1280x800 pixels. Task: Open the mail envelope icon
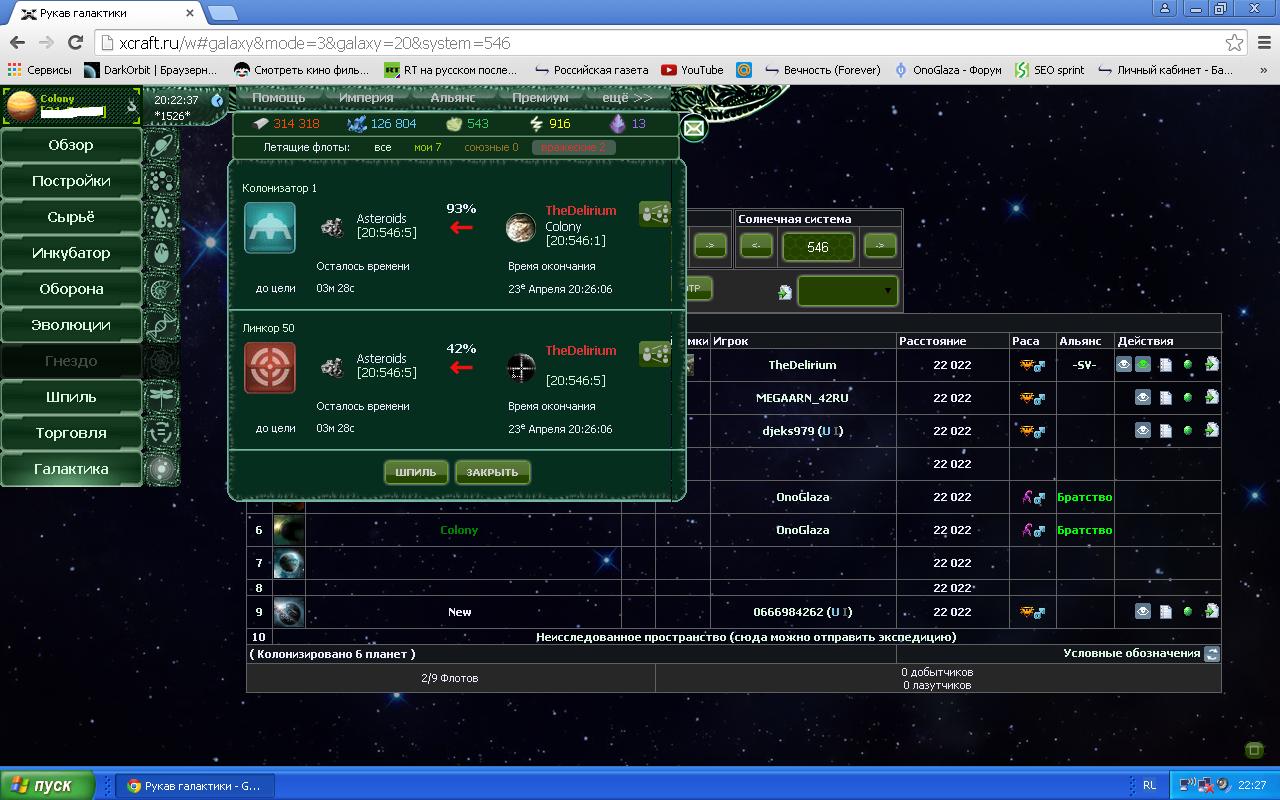click(693, 128)
